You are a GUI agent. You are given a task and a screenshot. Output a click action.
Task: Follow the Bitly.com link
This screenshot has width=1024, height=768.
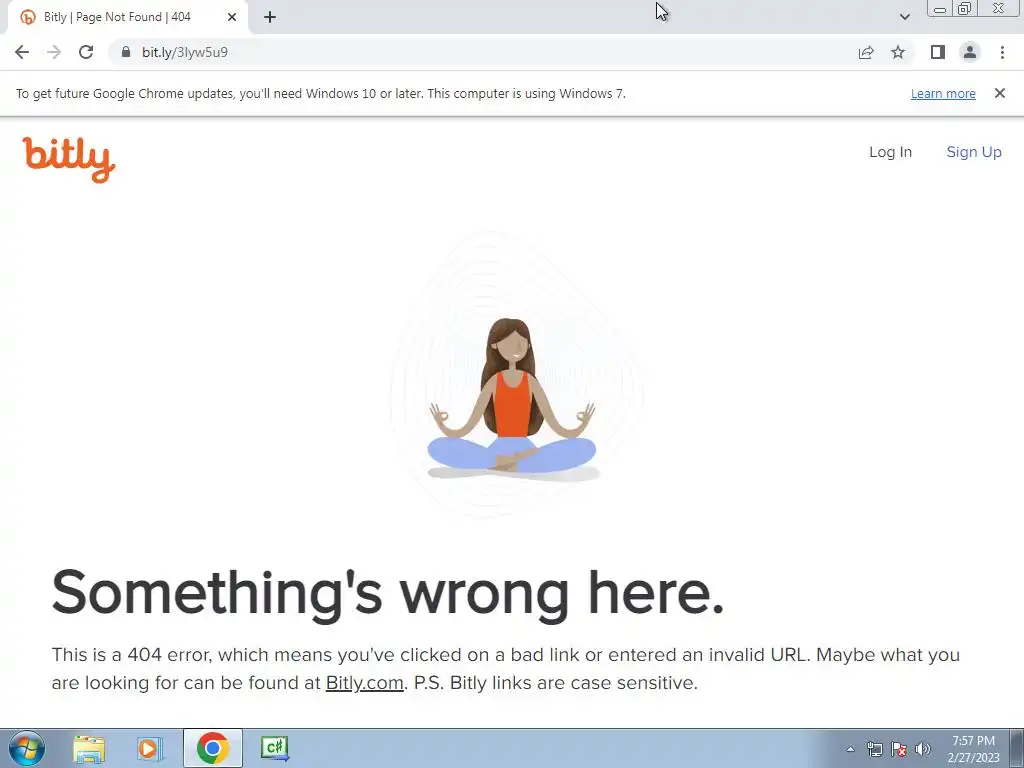pos(364,682)
